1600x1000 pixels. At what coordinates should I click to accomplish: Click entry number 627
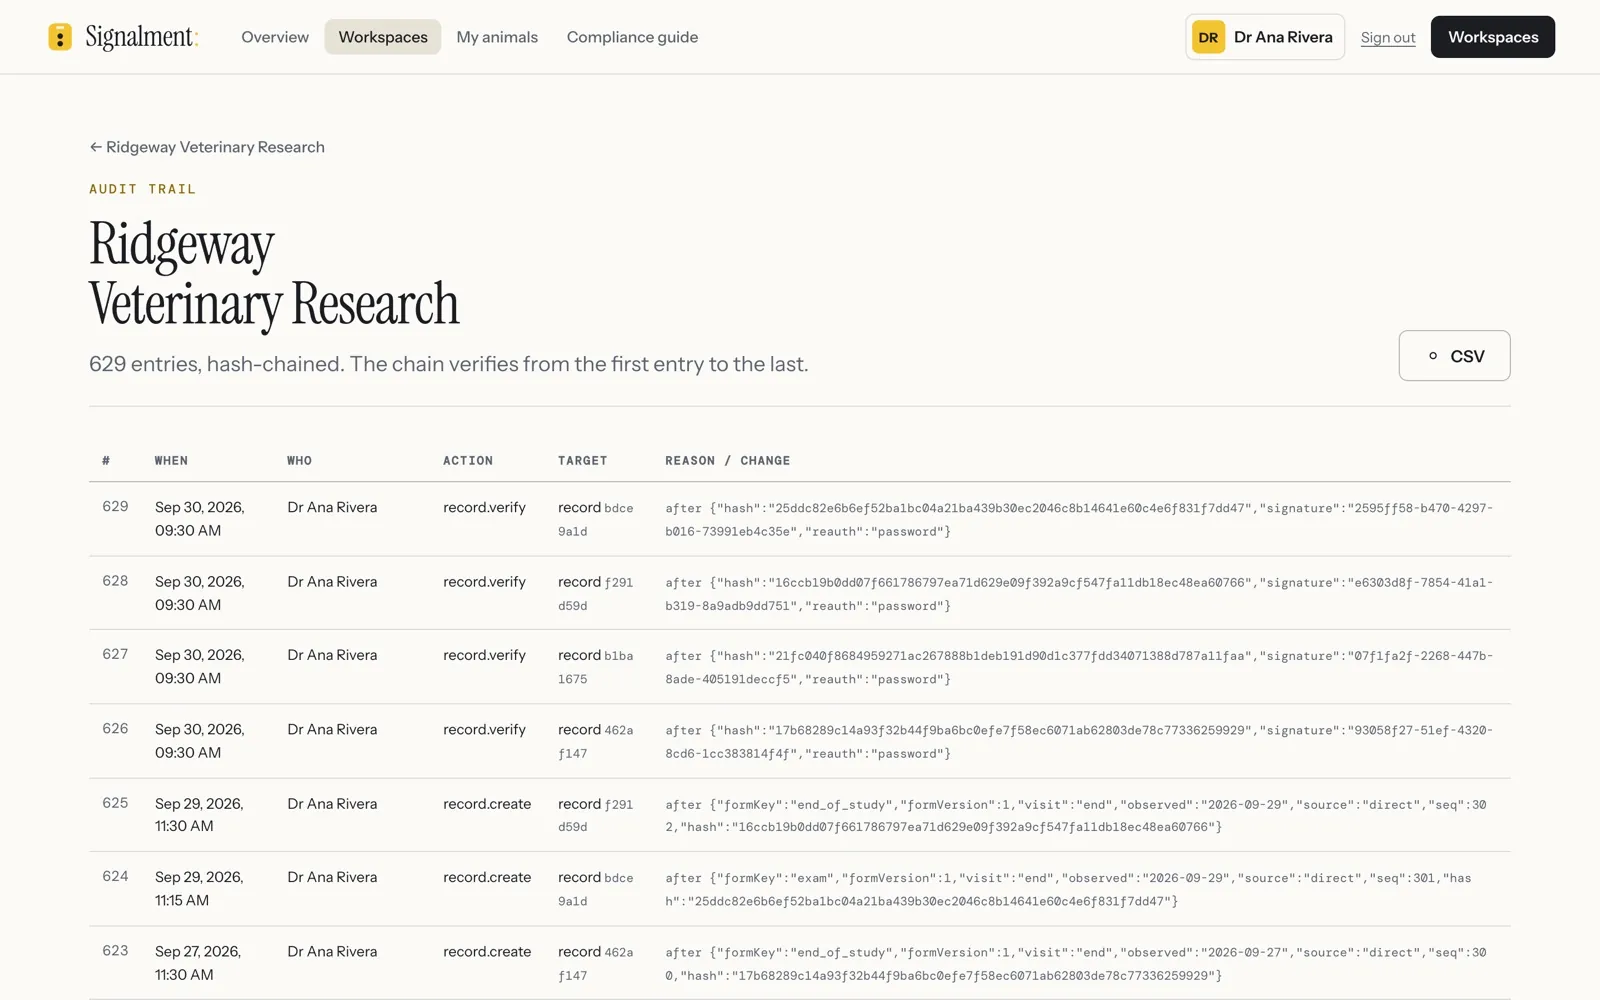tap(115, 654)
